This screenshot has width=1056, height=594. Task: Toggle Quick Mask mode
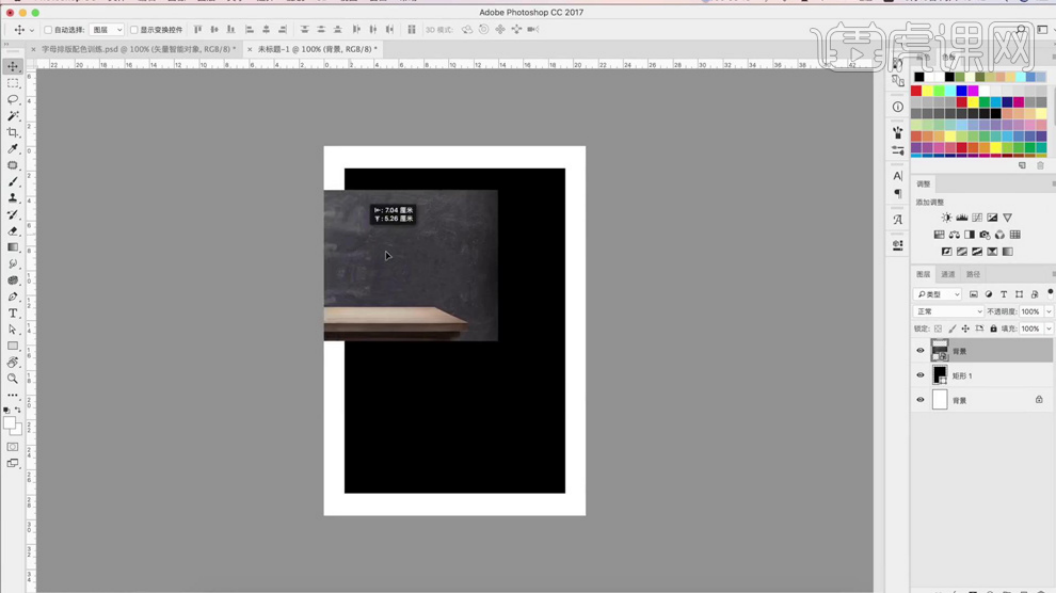point(13,447)
